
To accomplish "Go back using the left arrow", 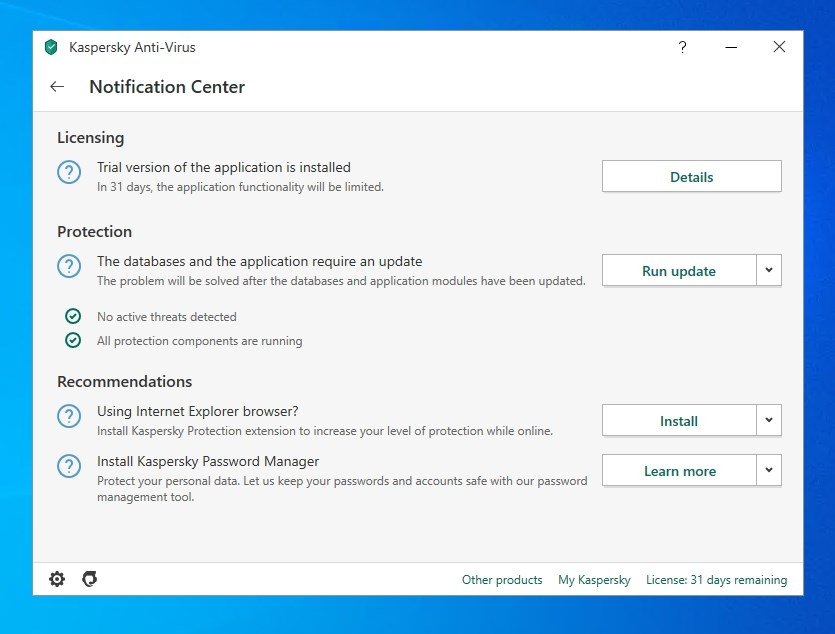I will [x=57, y=87].
